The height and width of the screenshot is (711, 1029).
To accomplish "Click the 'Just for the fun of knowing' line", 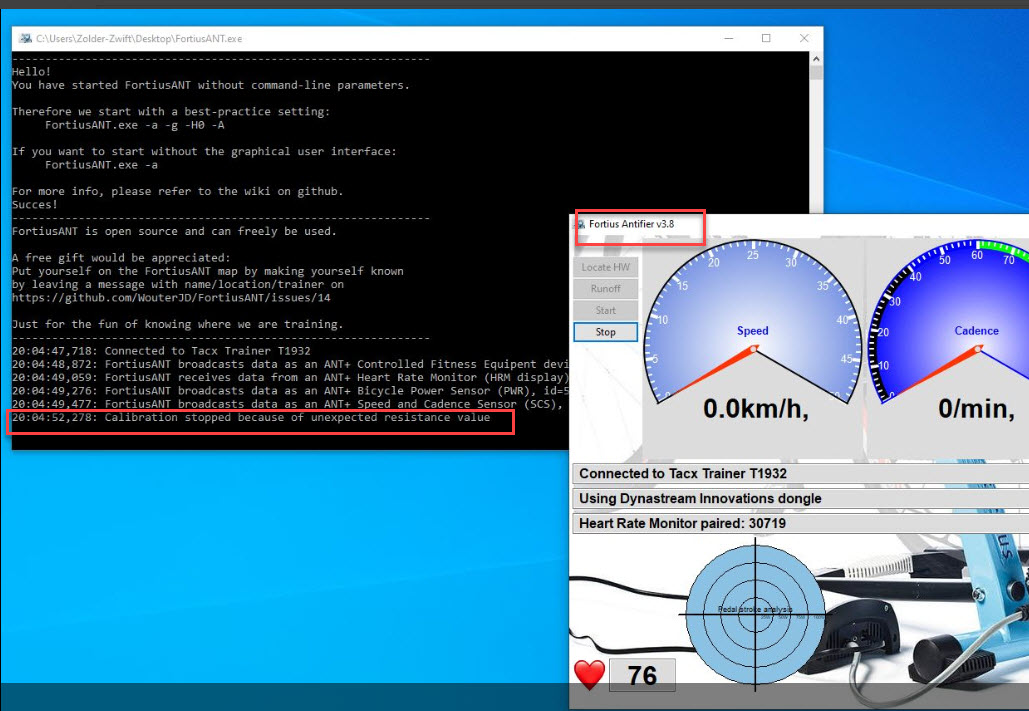I will pyautogui.click(x=177, y=324).
